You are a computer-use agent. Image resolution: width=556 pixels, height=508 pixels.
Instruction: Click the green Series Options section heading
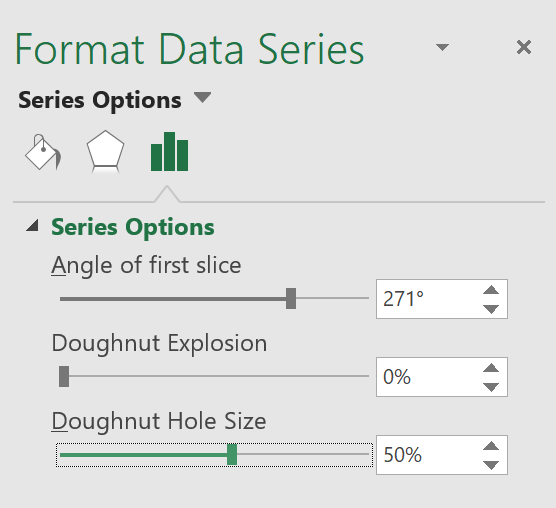coord(133,227)
